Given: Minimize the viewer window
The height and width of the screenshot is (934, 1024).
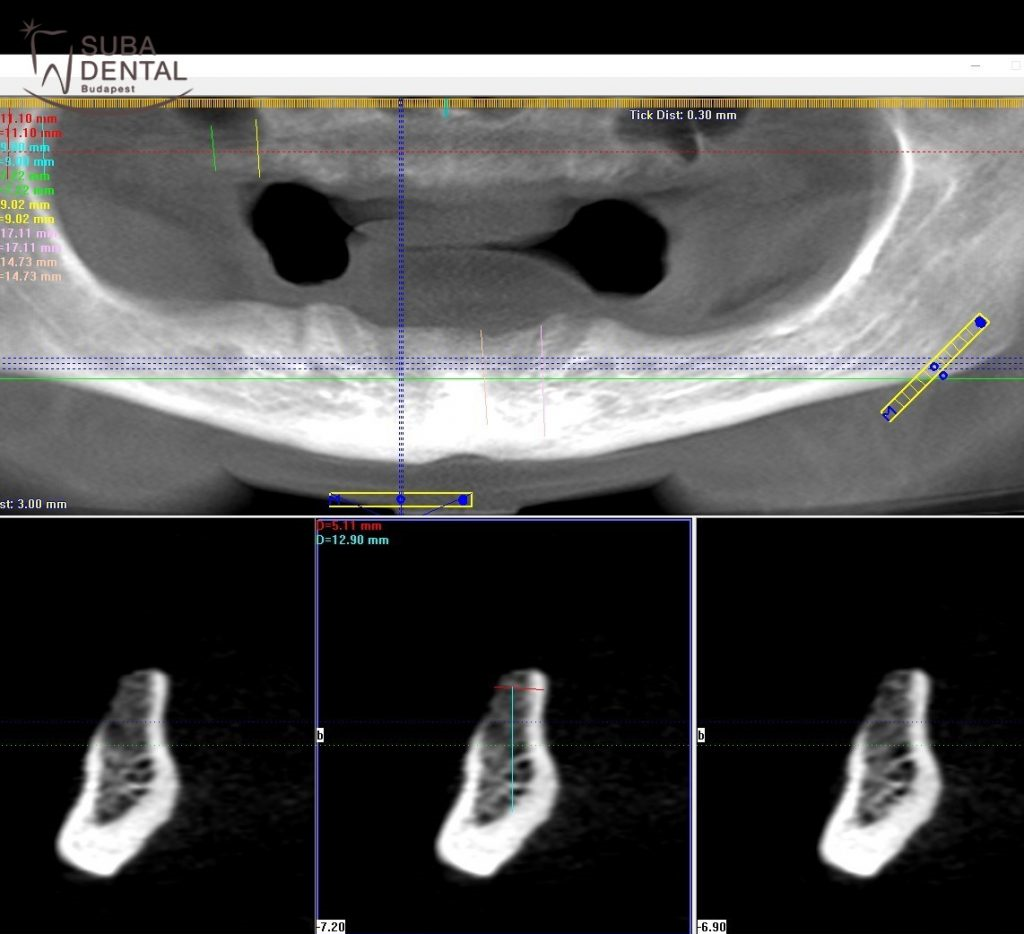Looking at the screenshot, I should 976,65.
